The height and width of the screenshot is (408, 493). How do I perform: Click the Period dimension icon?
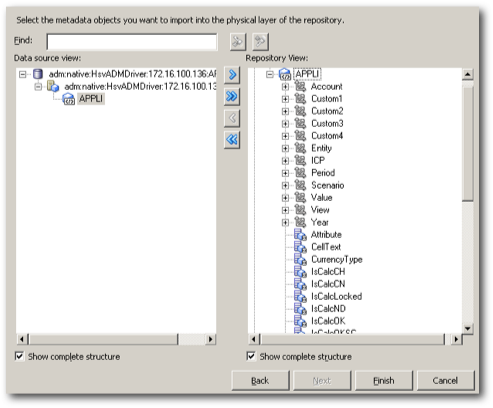300,173
